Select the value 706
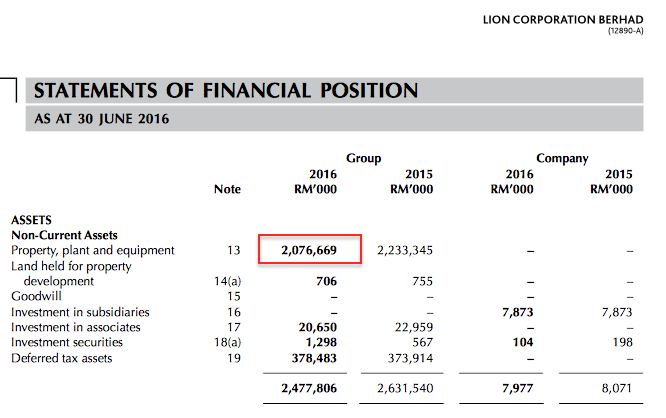The width and height of the screenshot is (666, 418). click(327, 281)
